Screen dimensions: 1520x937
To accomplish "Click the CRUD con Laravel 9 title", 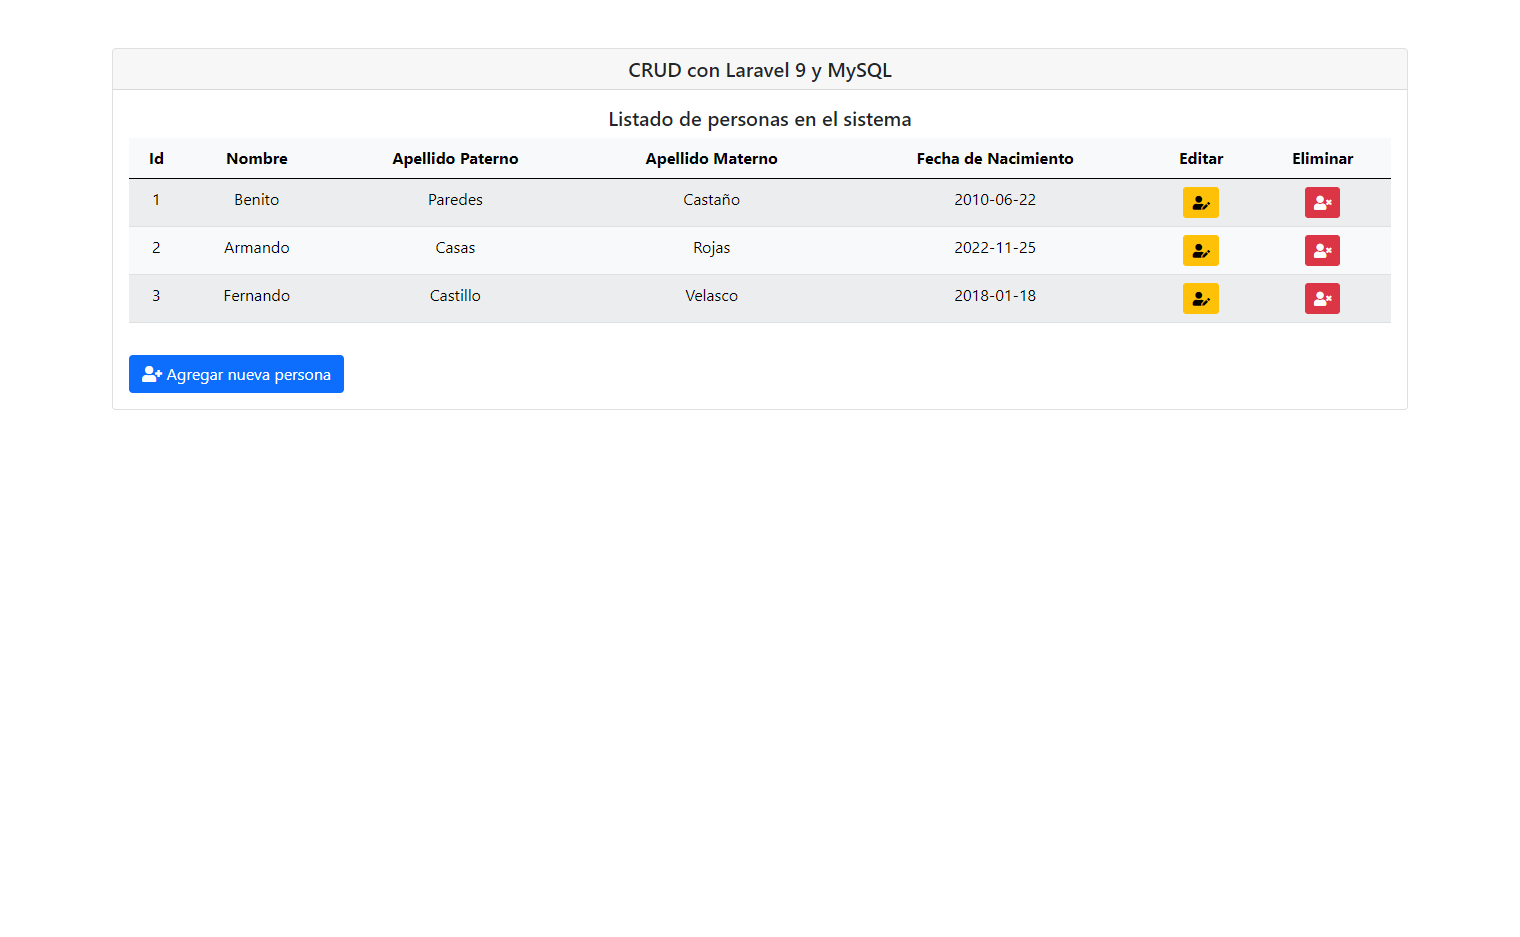I will point(759,70).
